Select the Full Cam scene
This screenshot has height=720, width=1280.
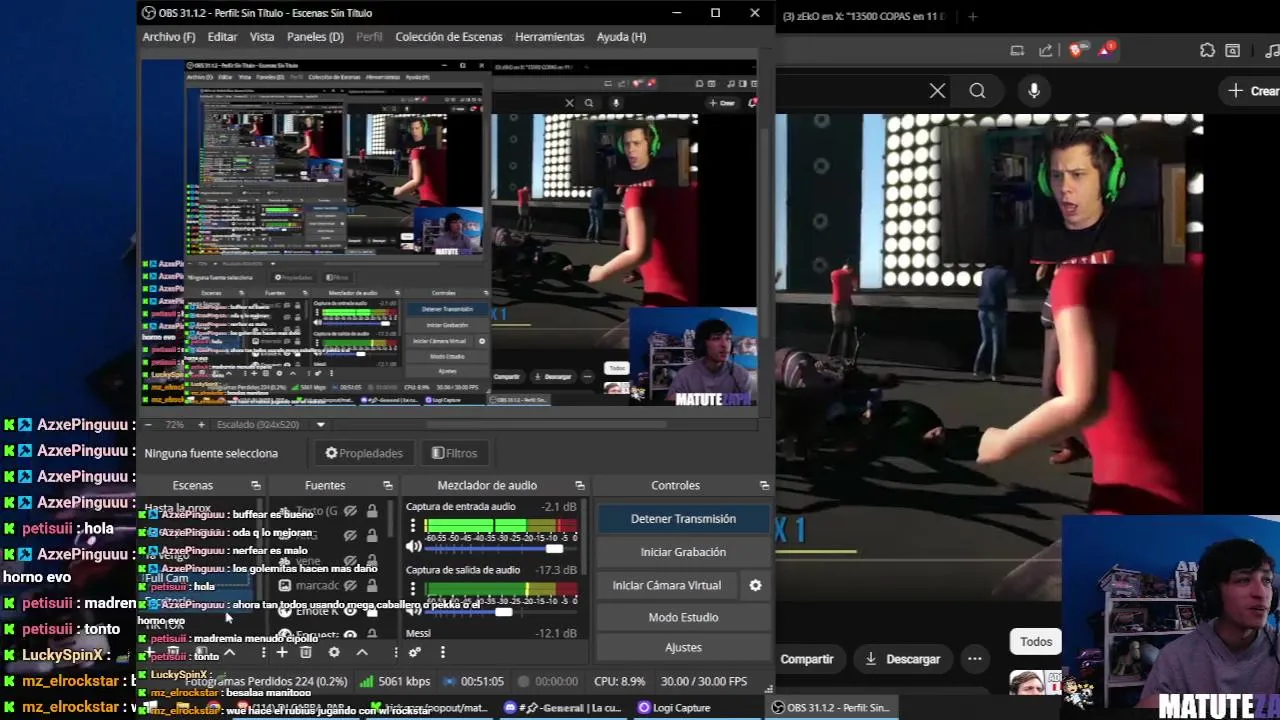coord(168,578)
